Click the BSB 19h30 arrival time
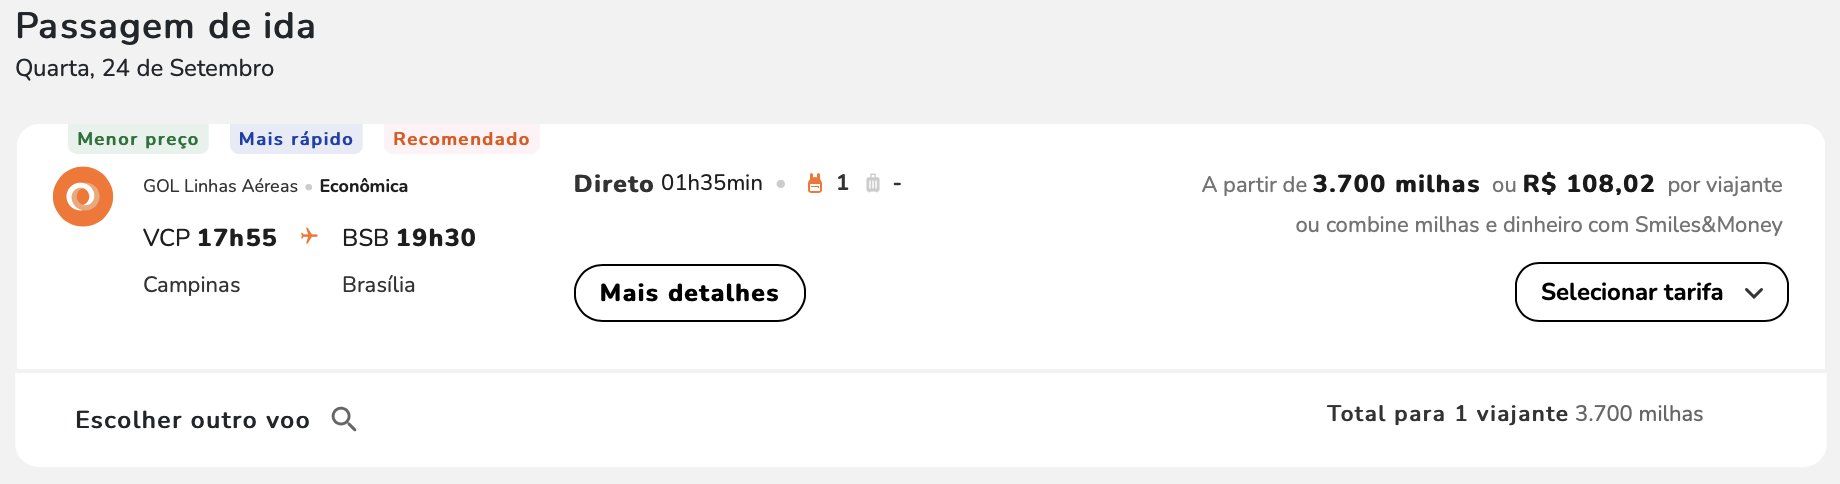The image size is (1840, 484). (409, 238)
